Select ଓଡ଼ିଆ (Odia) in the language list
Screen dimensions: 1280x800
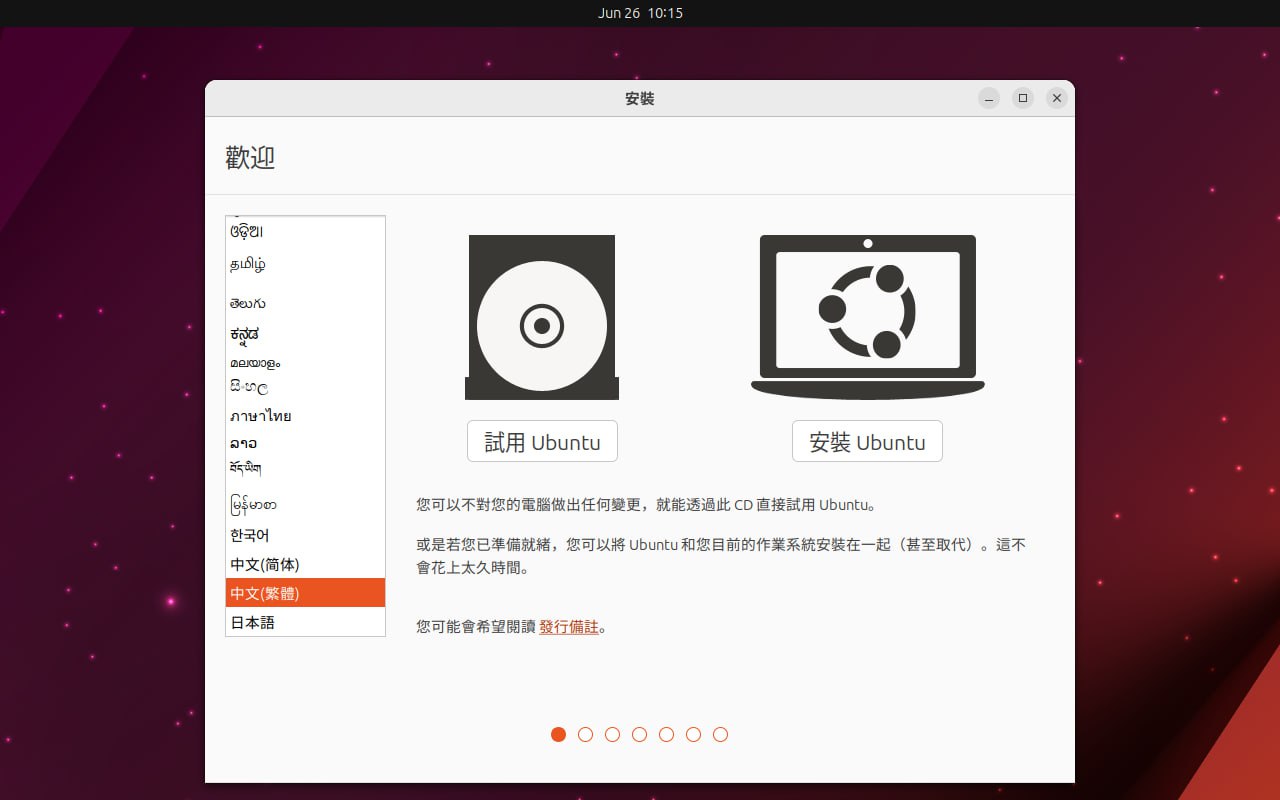[x=305, y=231]
